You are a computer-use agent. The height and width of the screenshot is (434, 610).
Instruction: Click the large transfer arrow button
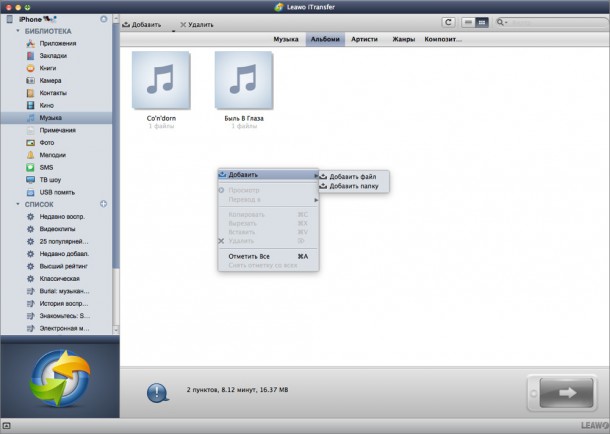[x=566, y=393]
